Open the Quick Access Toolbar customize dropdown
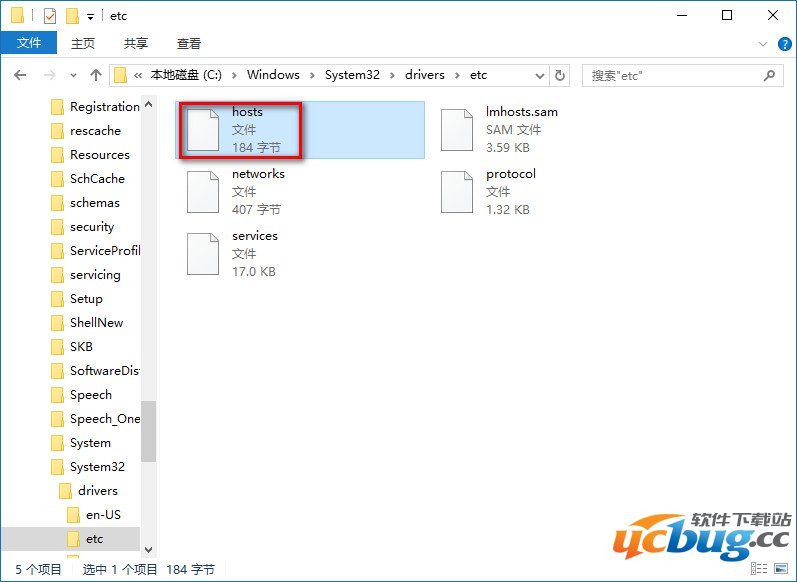Viewport: 797px width, 582px height. click(x=90, y=16)
